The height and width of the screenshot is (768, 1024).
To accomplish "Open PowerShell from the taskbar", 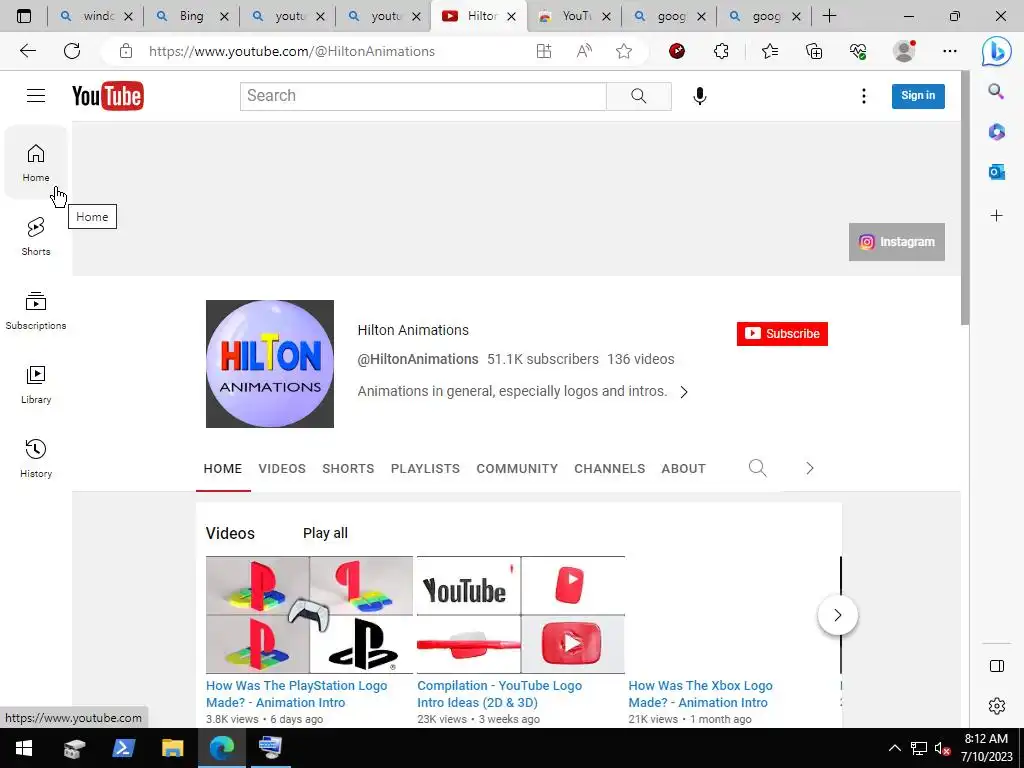I will 123,748.
